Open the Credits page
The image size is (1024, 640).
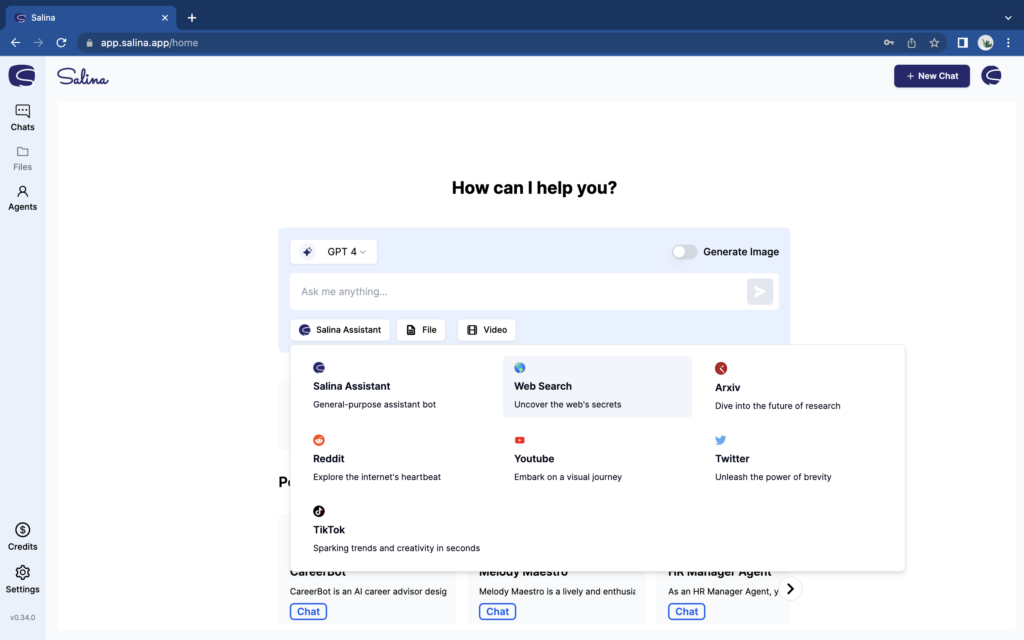[x=22, y=537]
